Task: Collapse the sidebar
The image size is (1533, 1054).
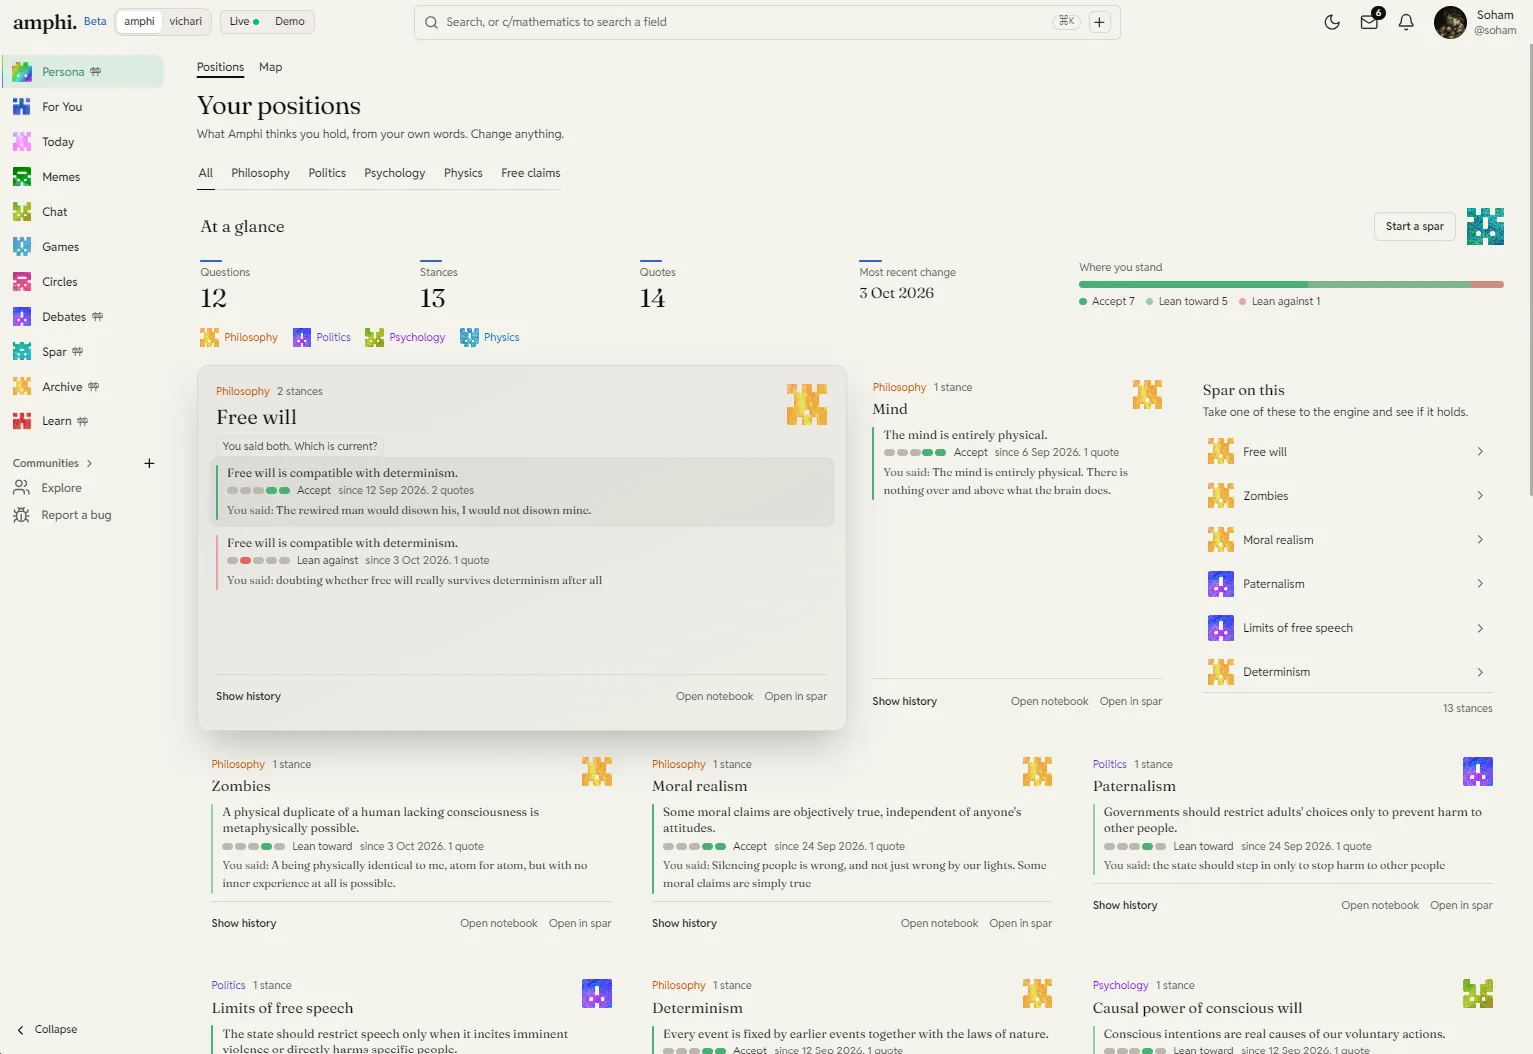Action: (47, 1029)
